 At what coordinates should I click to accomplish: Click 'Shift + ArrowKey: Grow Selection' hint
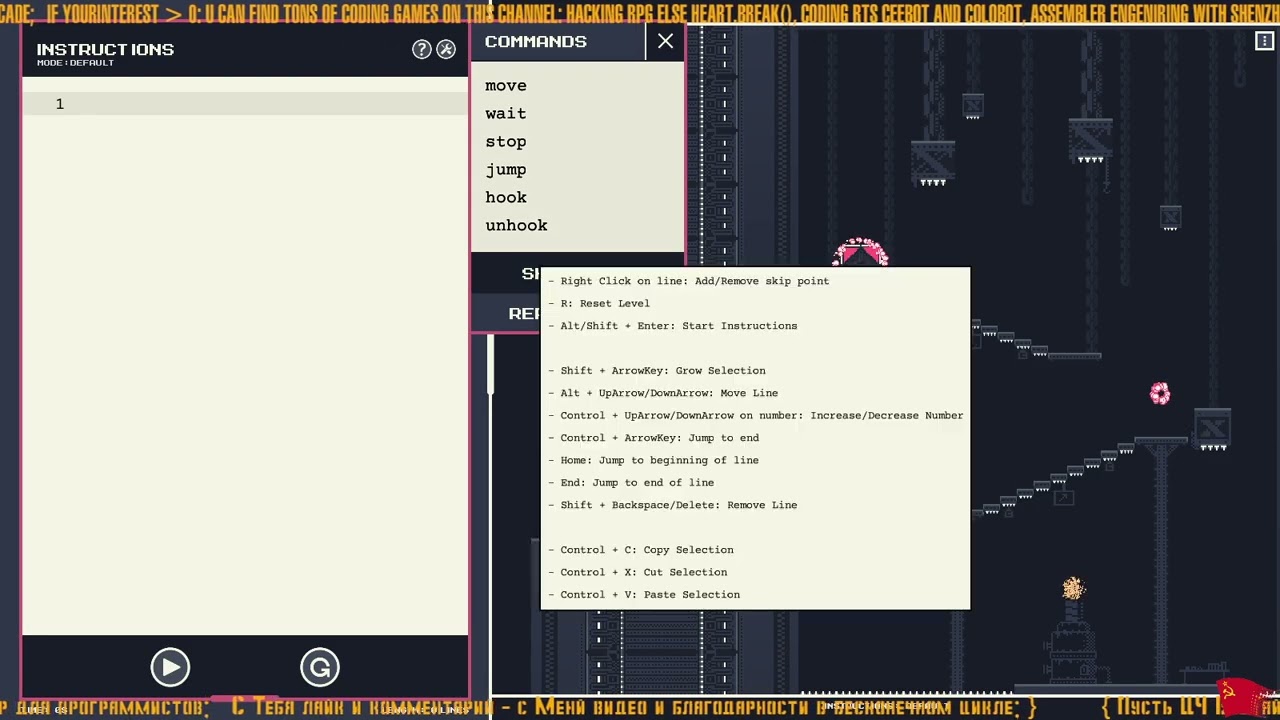[657, 371]
